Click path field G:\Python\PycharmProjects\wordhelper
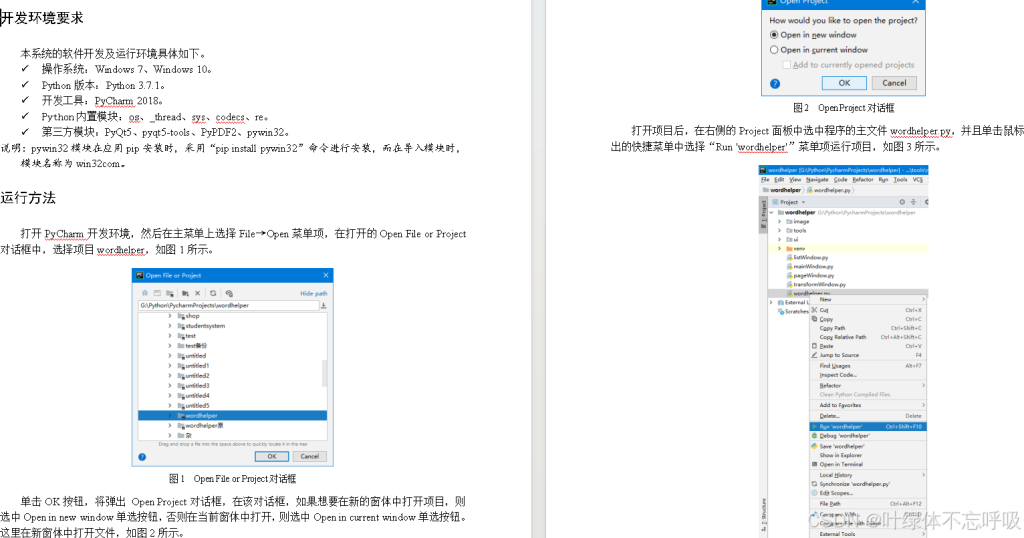 click(x=227, y=305)
